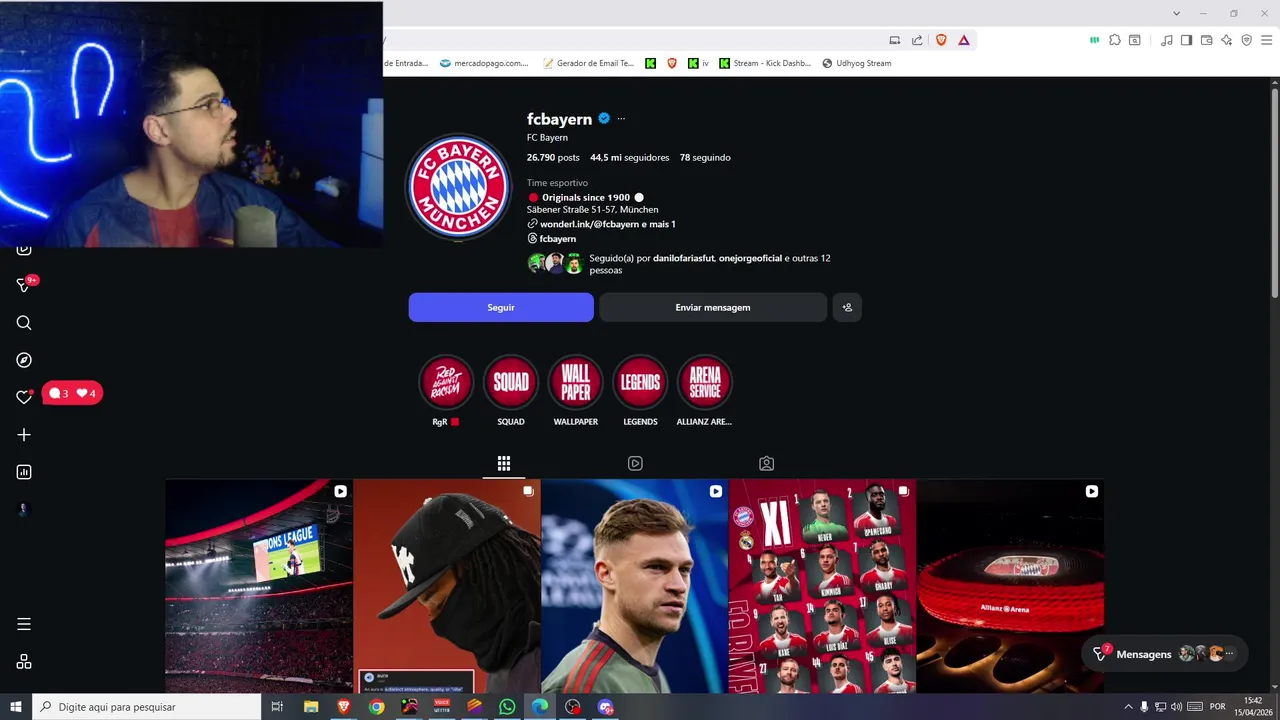Open the fcbayern Threads link
This screenshot has width=1280, height=720.
[558, 239]
